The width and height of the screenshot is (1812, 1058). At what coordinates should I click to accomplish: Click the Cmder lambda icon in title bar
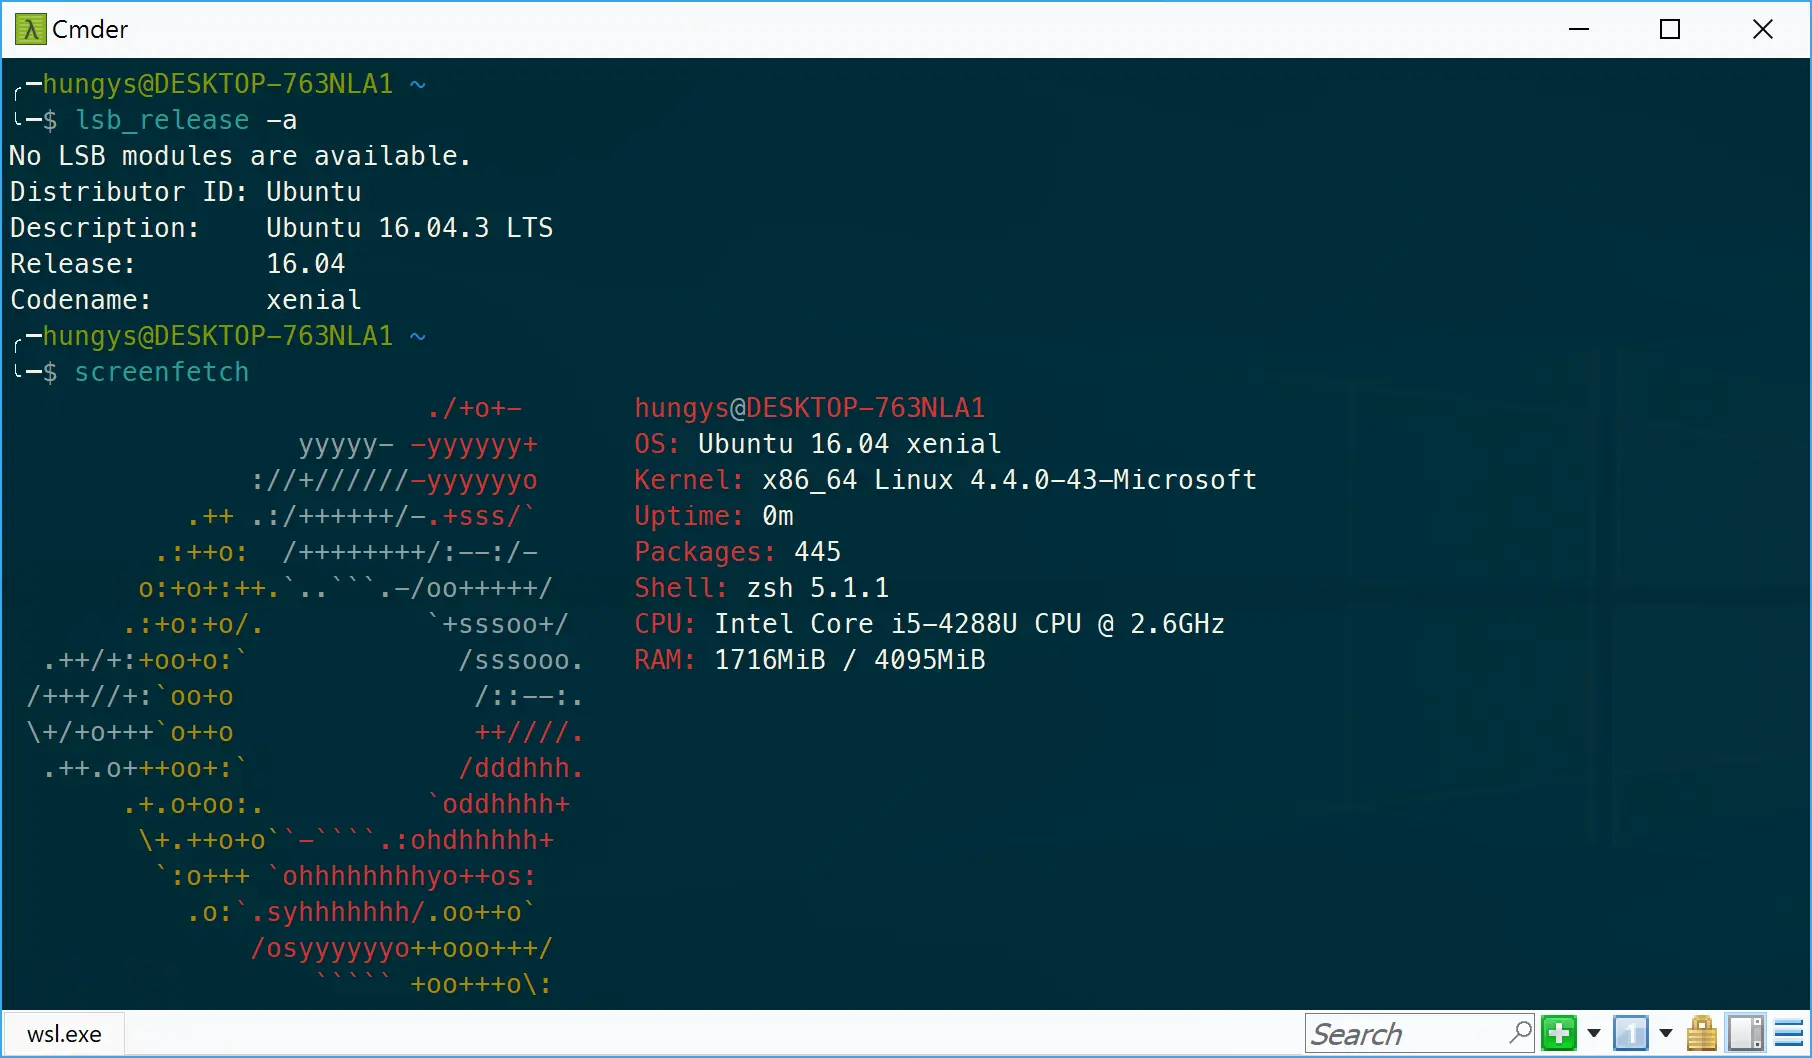(x=30, y=29)
